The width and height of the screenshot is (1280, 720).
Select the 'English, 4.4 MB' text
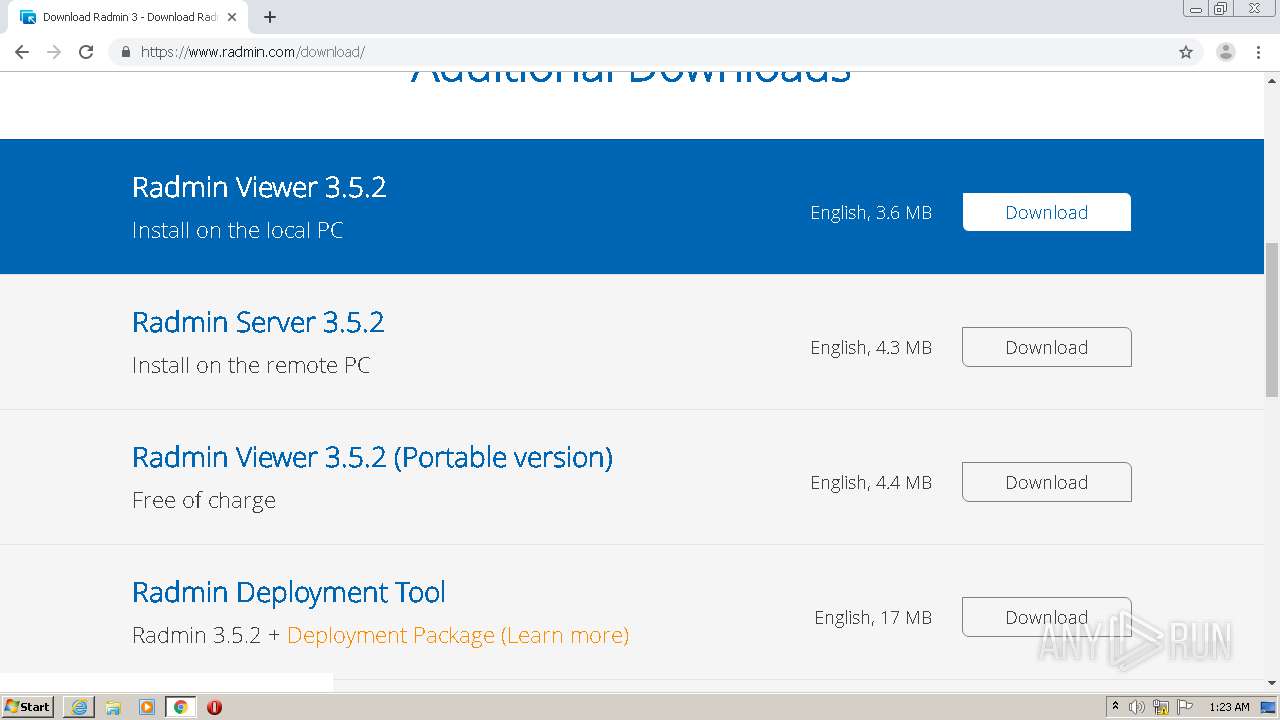(x=871, y=483)
